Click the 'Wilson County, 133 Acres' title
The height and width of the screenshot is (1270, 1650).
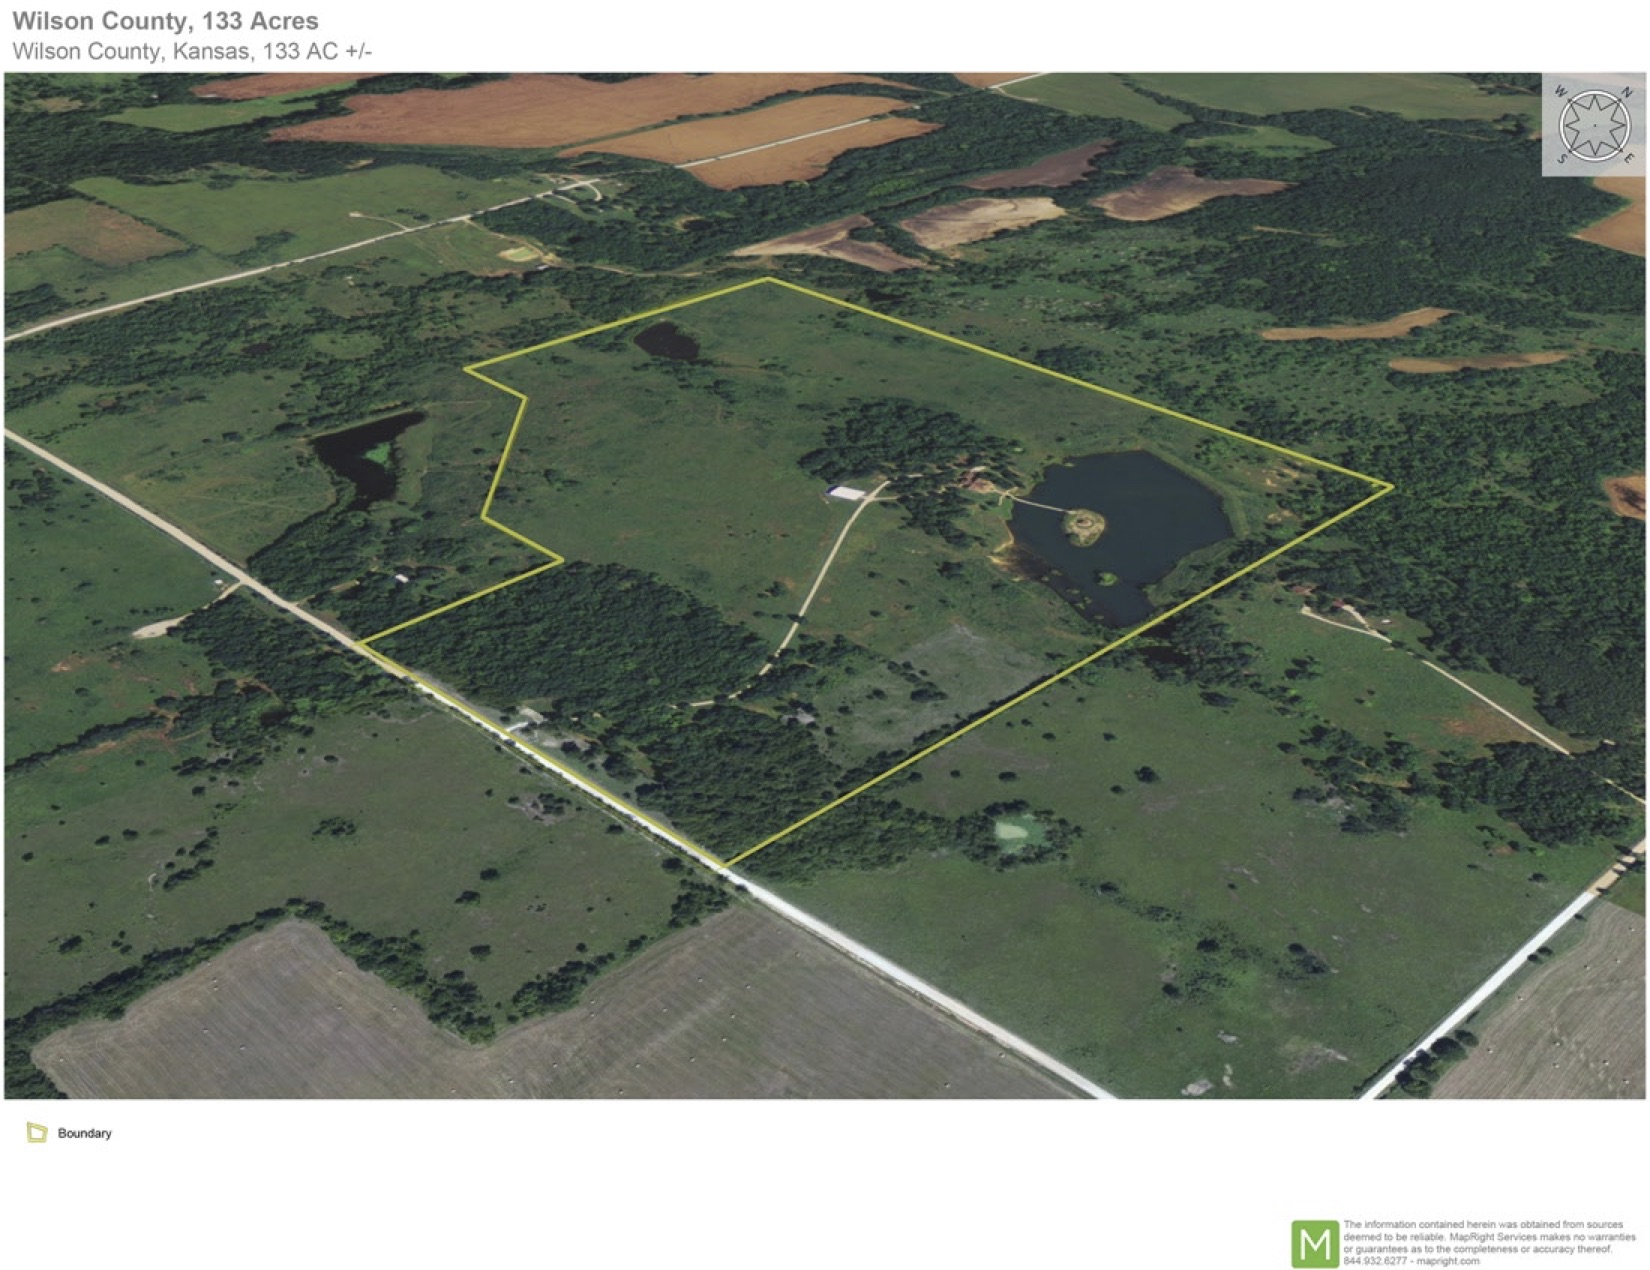[165, 20]
